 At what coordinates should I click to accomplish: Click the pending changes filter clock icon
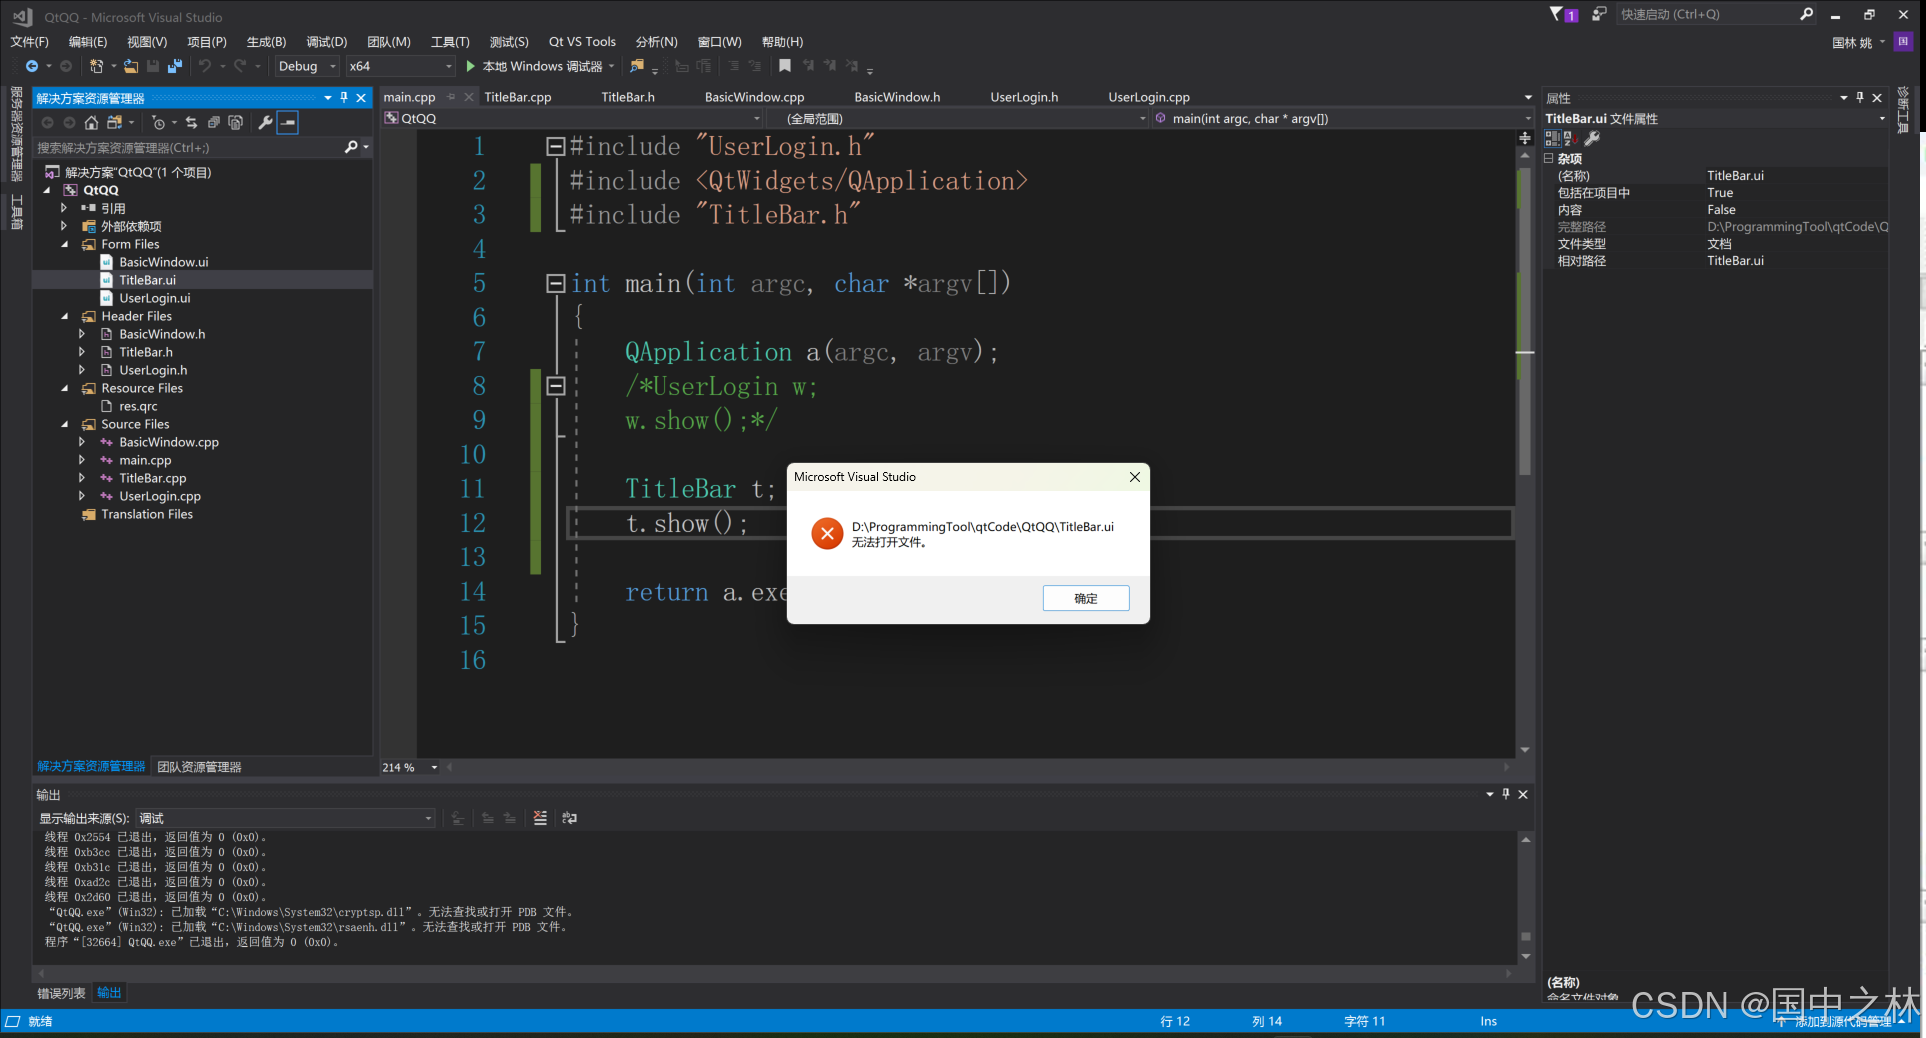pyautogui.click(x=158, y=122)
